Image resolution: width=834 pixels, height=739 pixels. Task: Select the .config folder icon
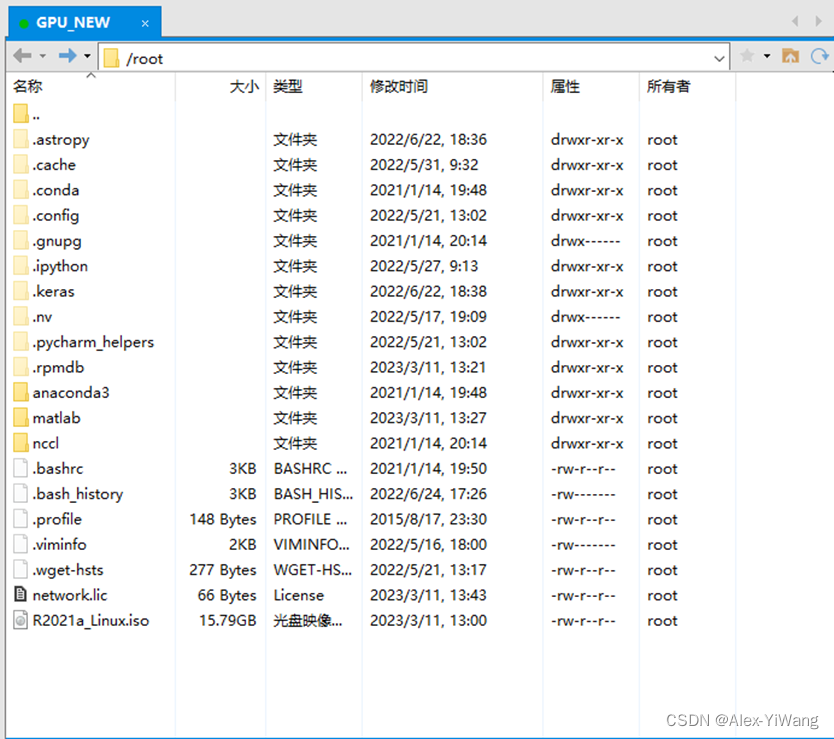[x=21, y=215]
